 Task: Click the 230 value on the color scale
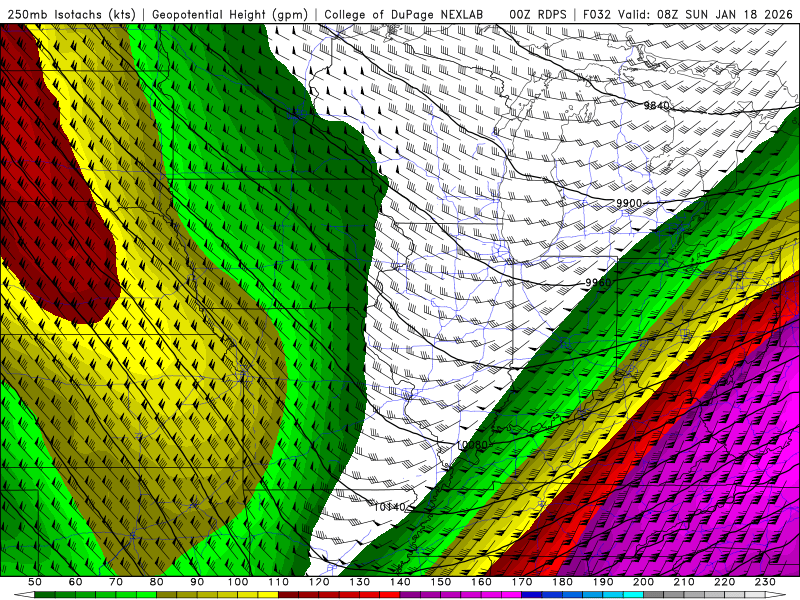(765, 582)
